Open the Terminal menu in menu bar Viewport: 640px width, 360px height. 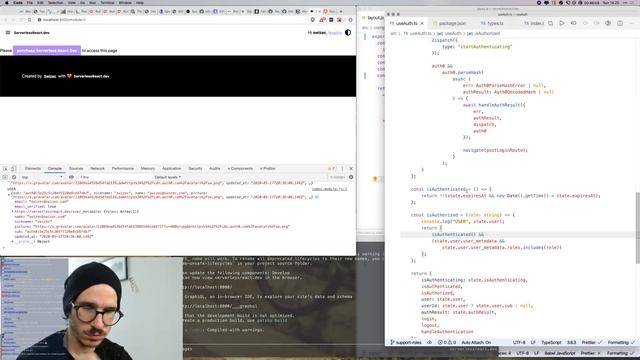coord(107,2)
